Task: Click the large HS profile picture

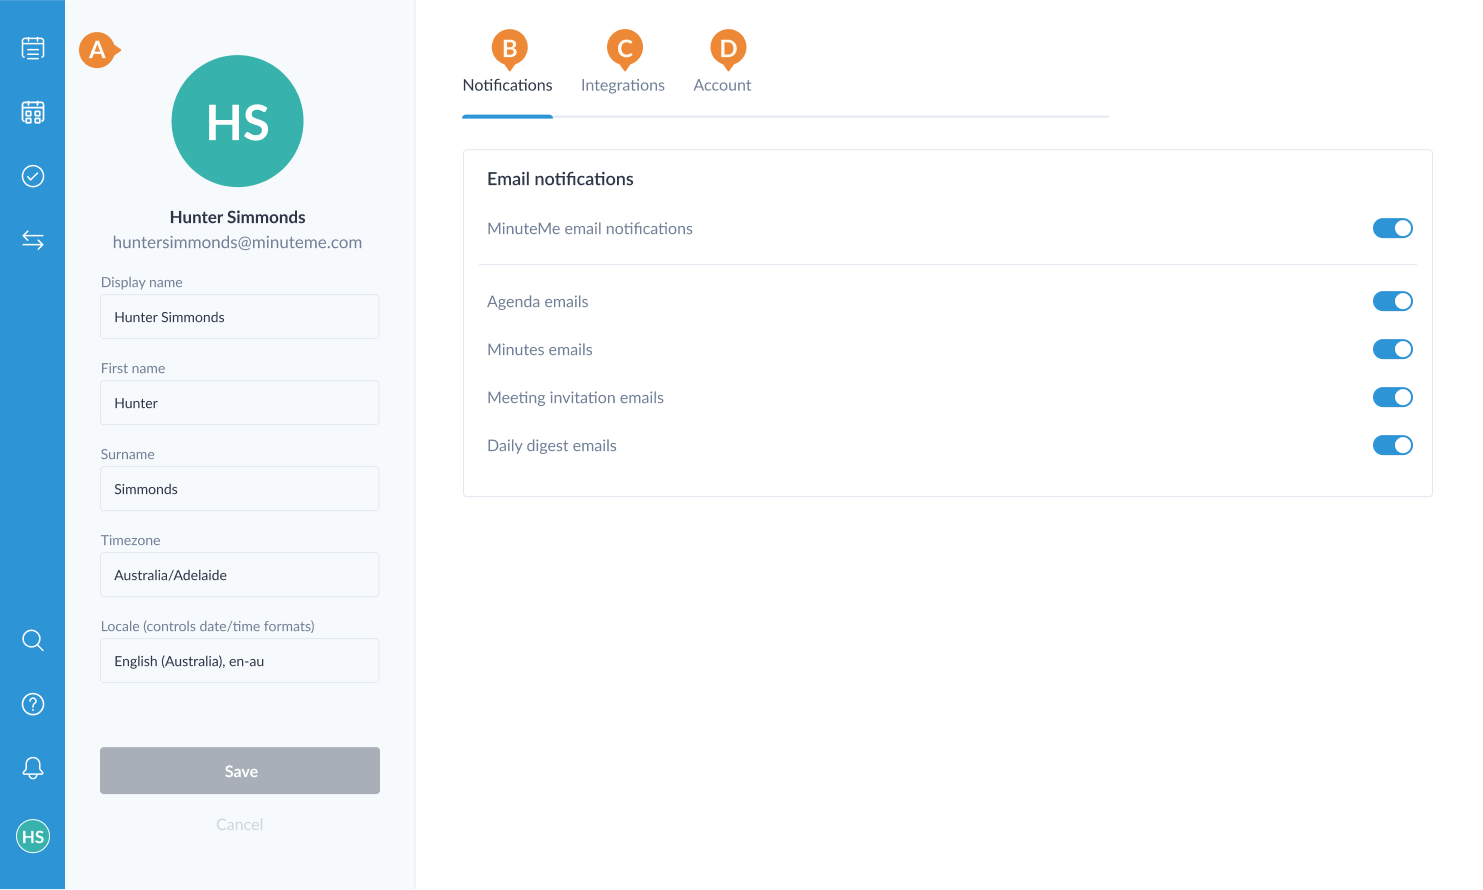Action: pyautogui.click(x=238, y=121)
